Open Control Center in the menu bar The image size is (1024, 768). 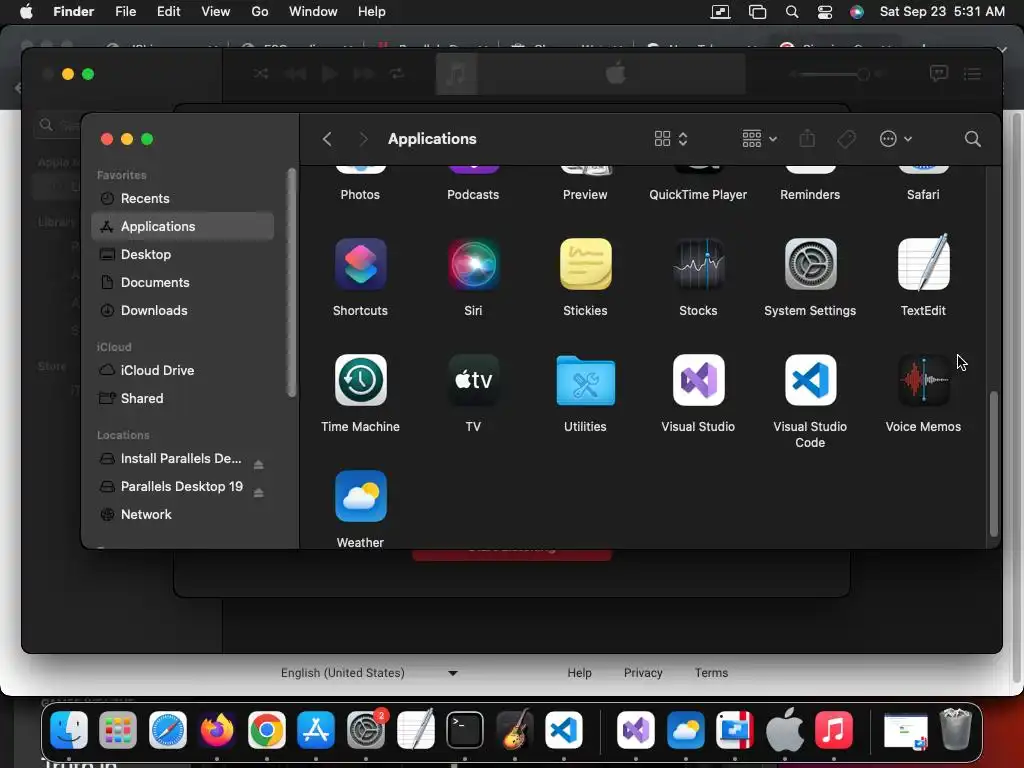[825, 12]
